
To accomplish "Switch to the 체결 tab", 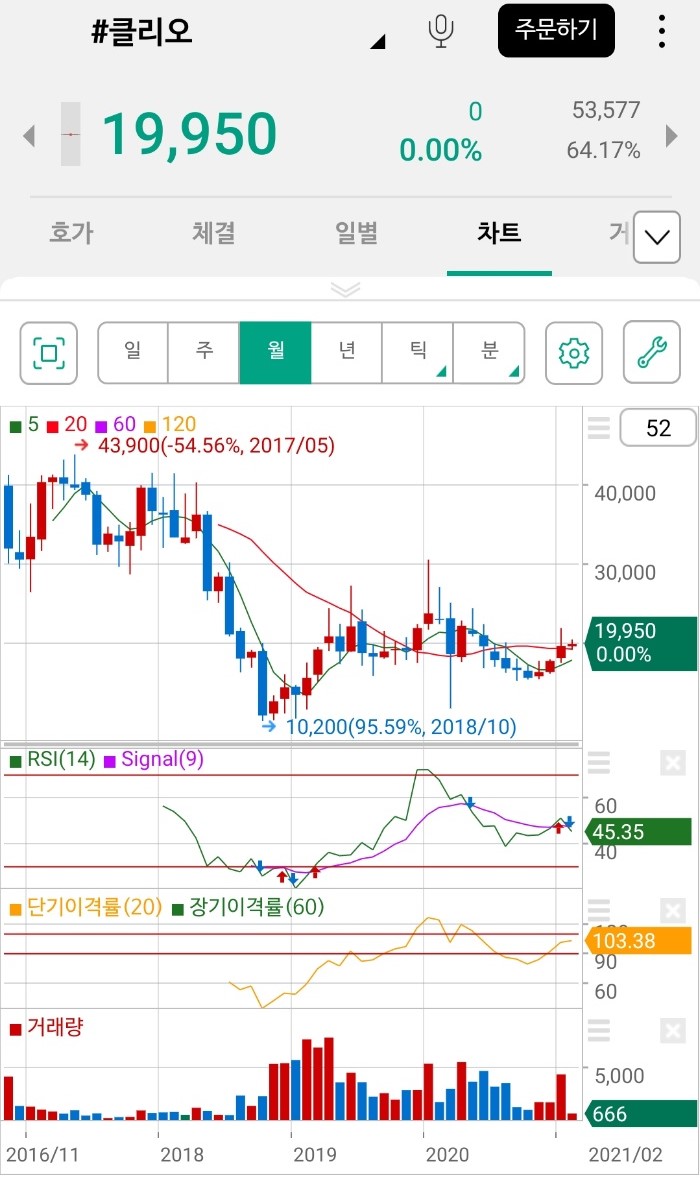I will (214, 233).
